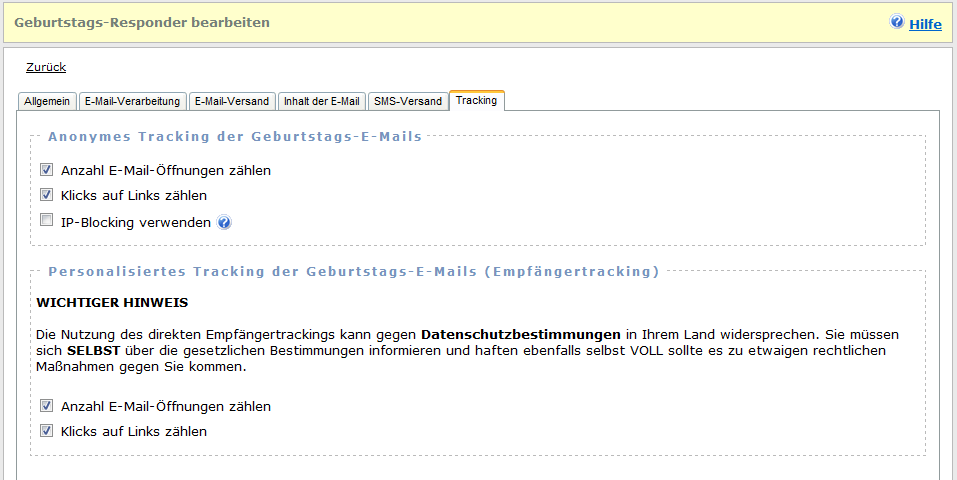This screenshot has height=480, width=957.
Task: Uncheck anonymous Klicks auf Links zählen checkbox
Action: click(47, 195)
